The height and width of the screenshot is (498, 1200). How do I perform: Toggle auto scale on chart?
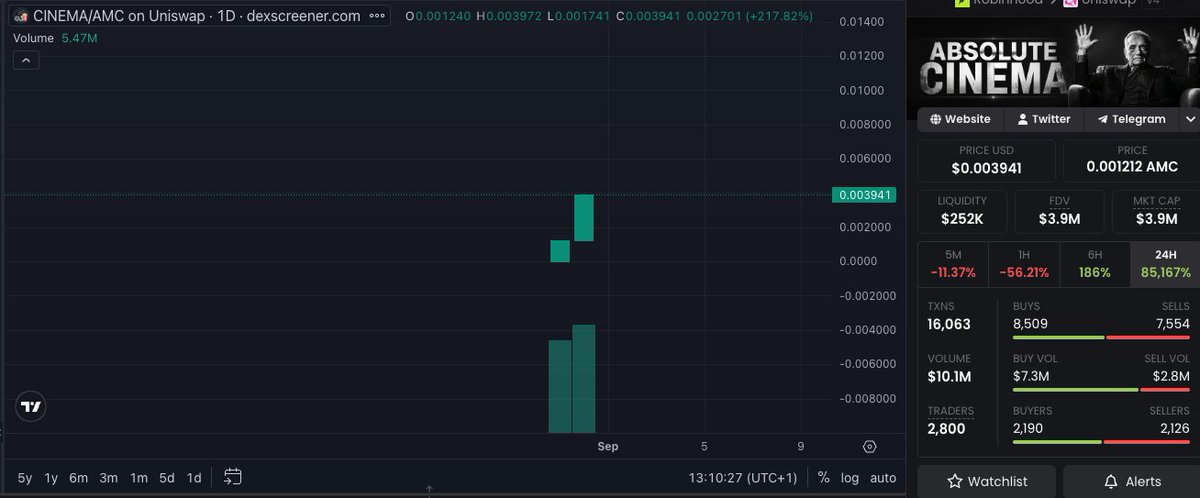click(x=883, y=477)
